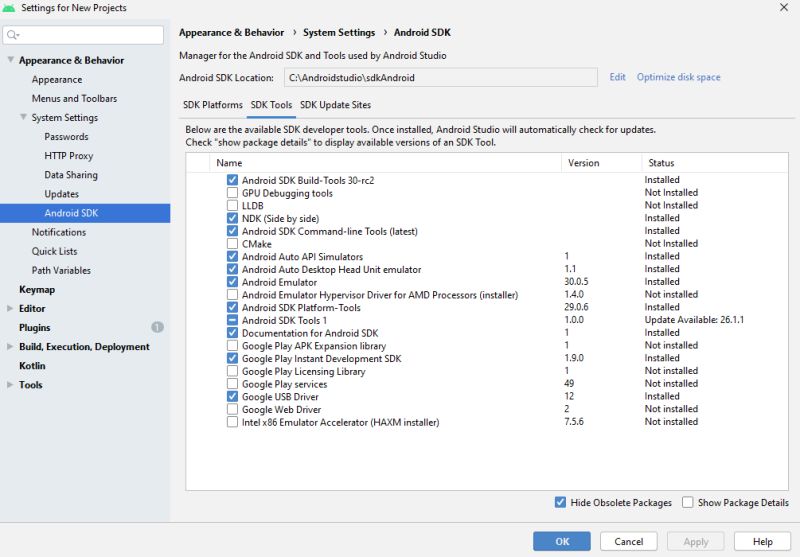Uncheck Android SDK Command-line Tools (latest)
The height and width of the screenshot is (557, 800).
coord(232,231)
